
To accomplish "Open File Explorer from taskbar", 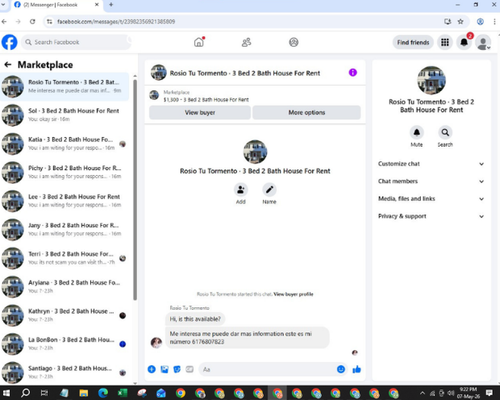I will point(83,393).
